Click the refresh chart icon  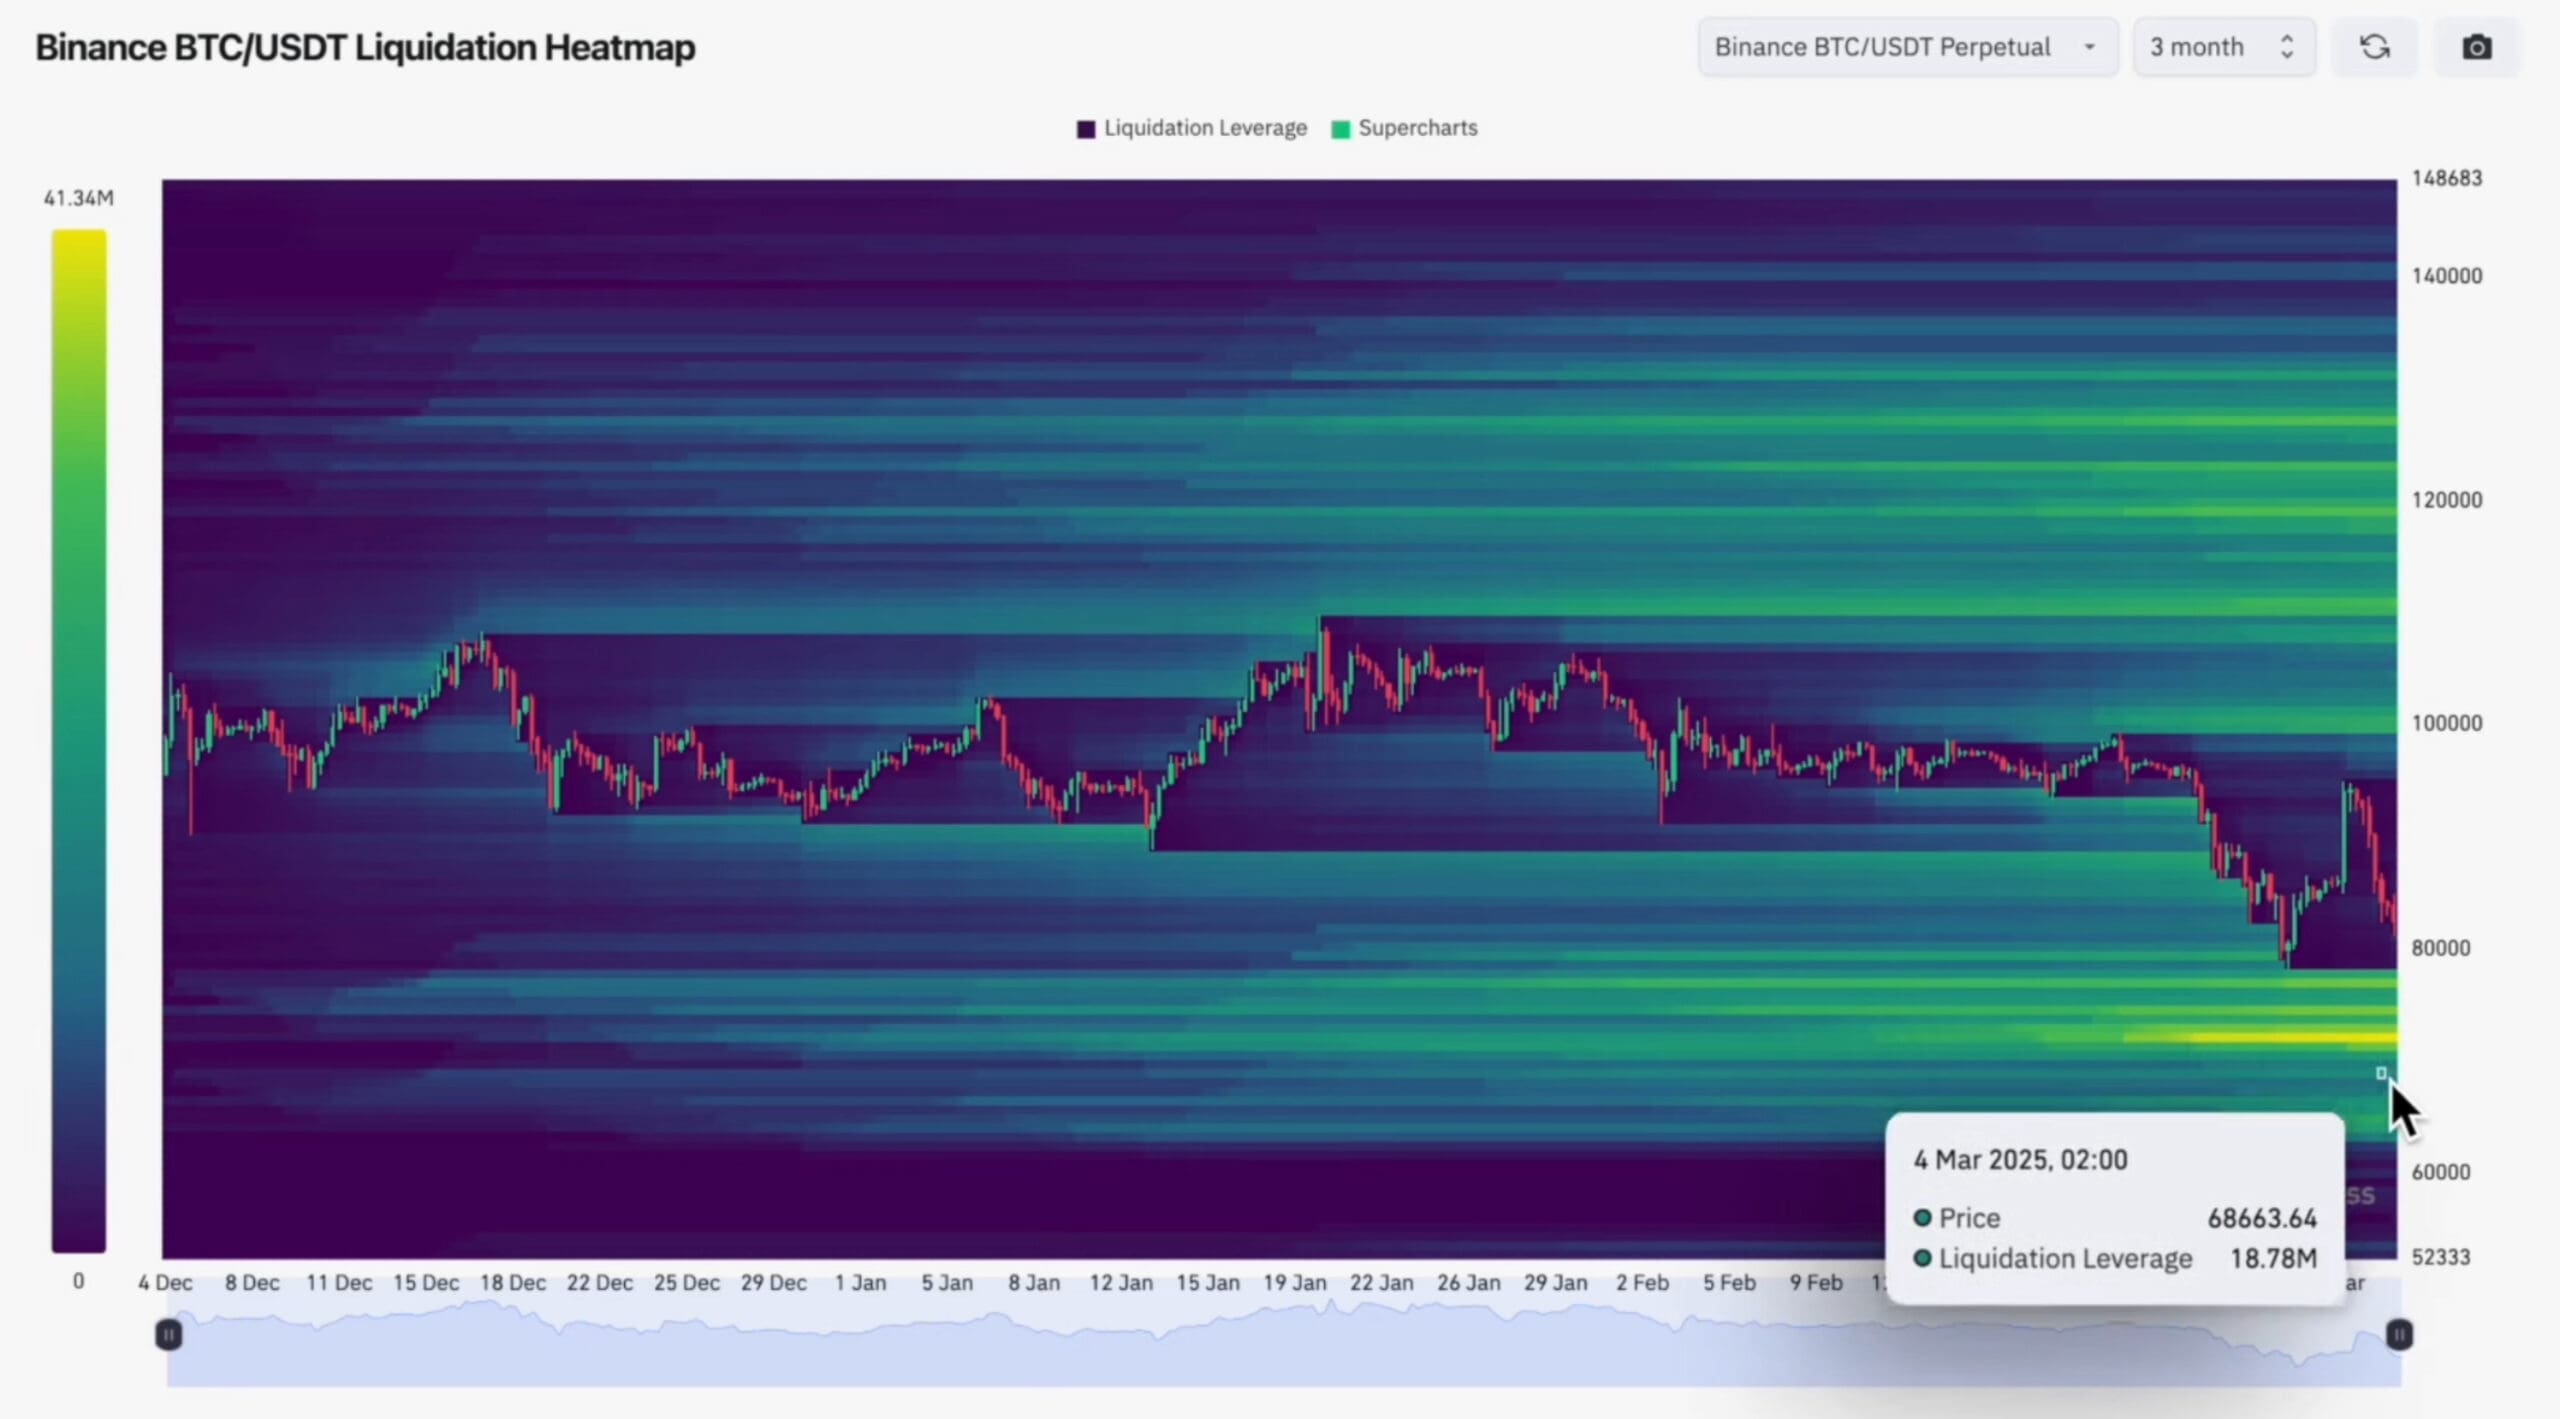(x=2374, y=47)
